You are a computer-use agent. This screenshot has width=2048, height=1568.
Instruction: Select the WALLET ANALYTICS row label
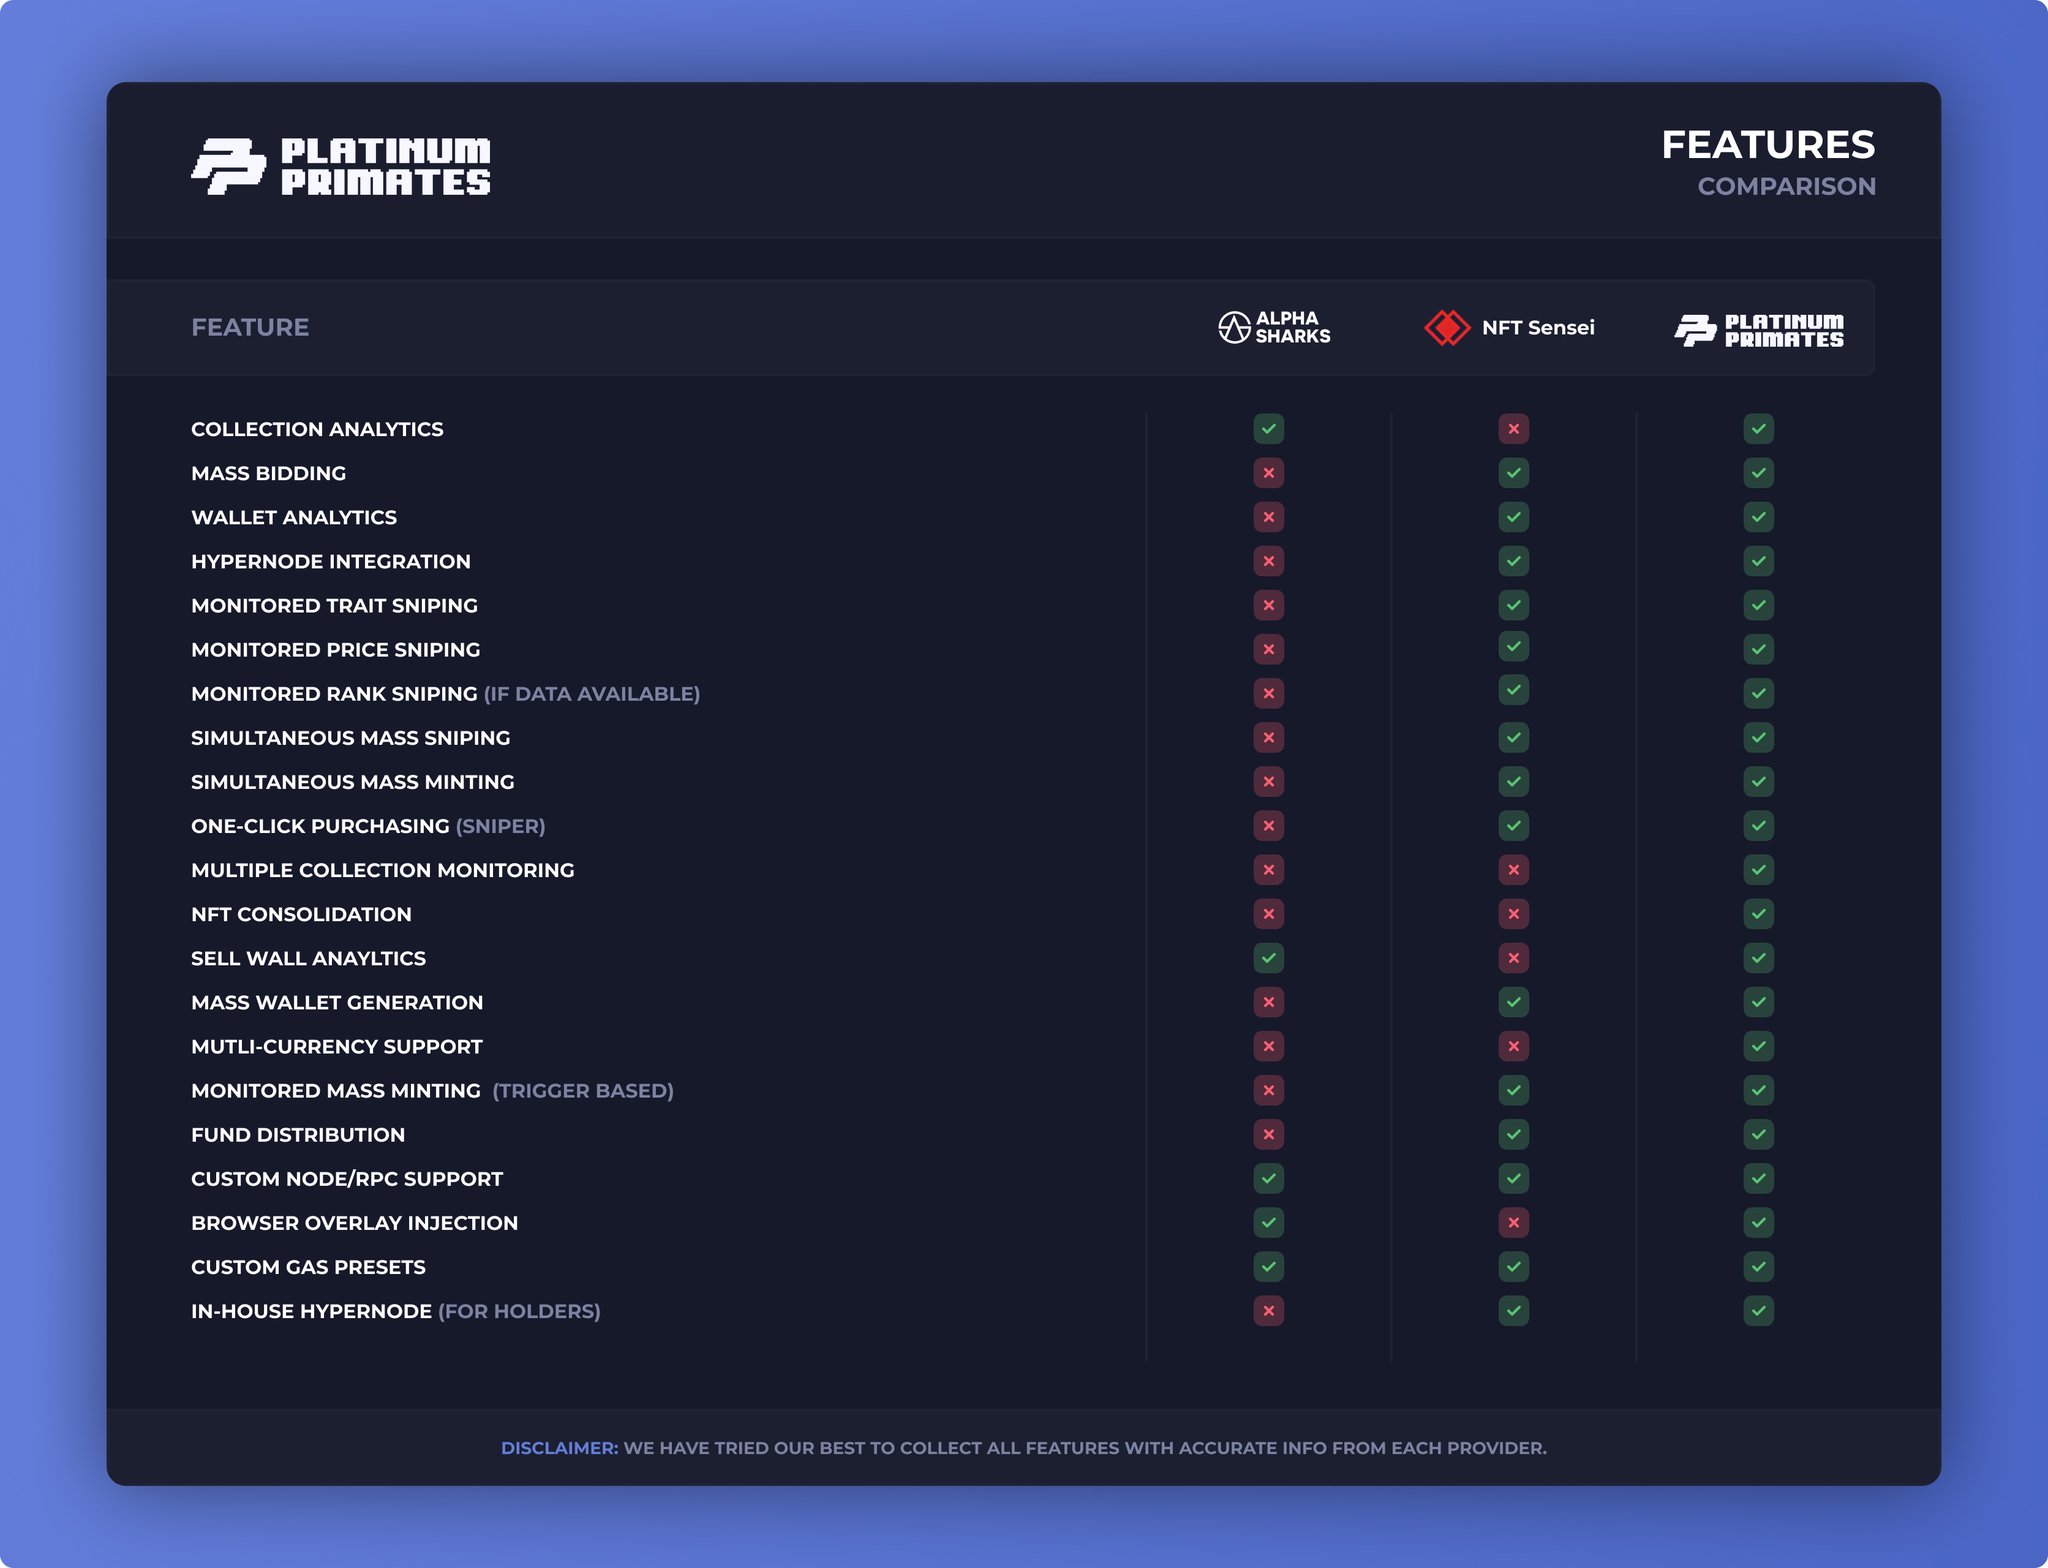pyautogui.click(x=294, y=517)
